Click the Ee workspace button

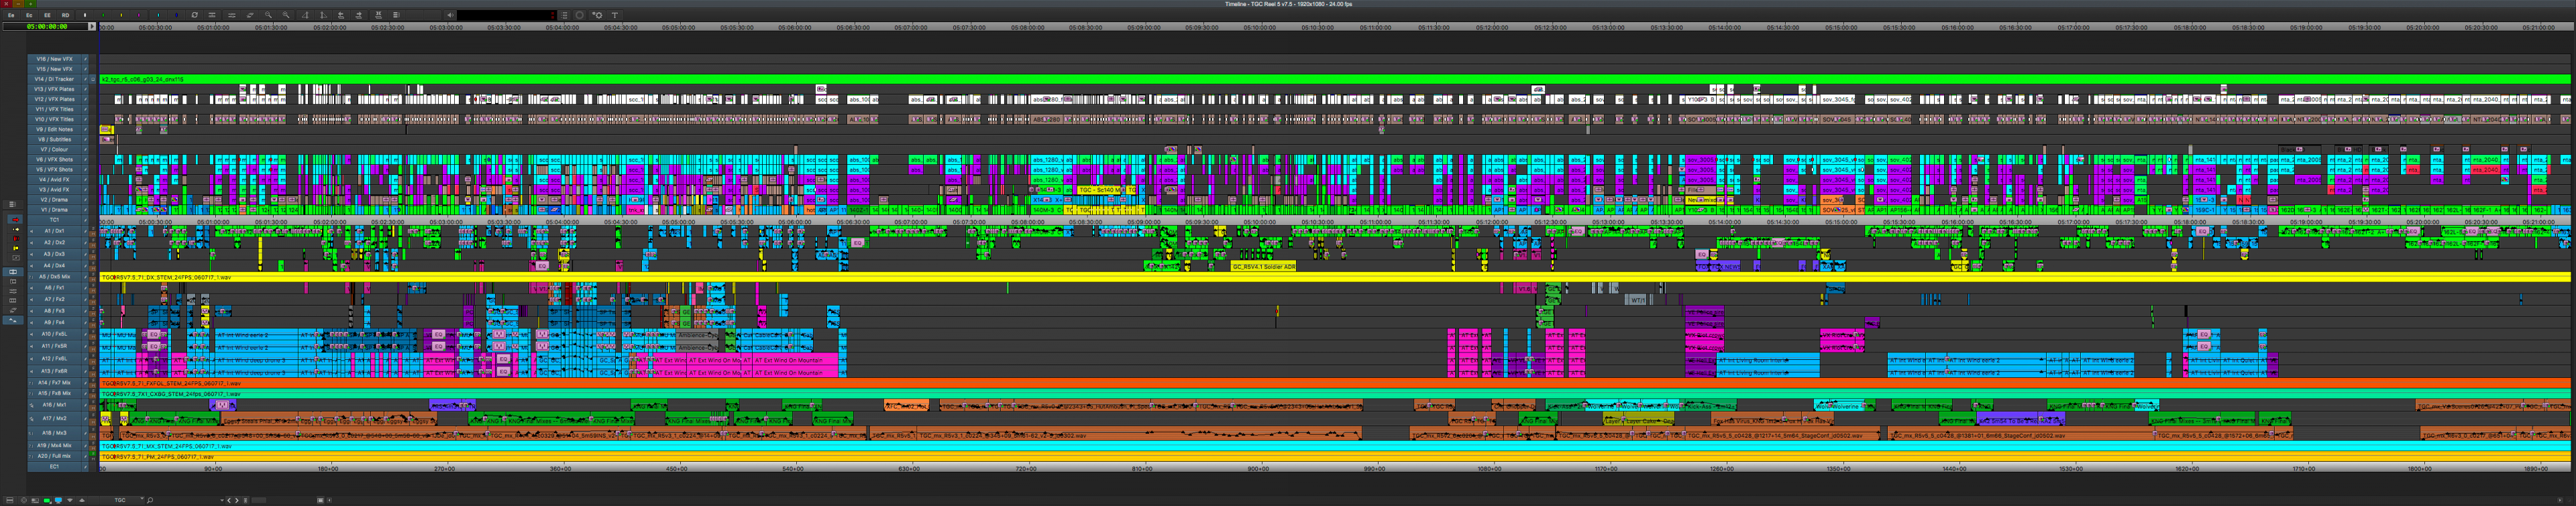pyautogui.click(x=11, y=15)
